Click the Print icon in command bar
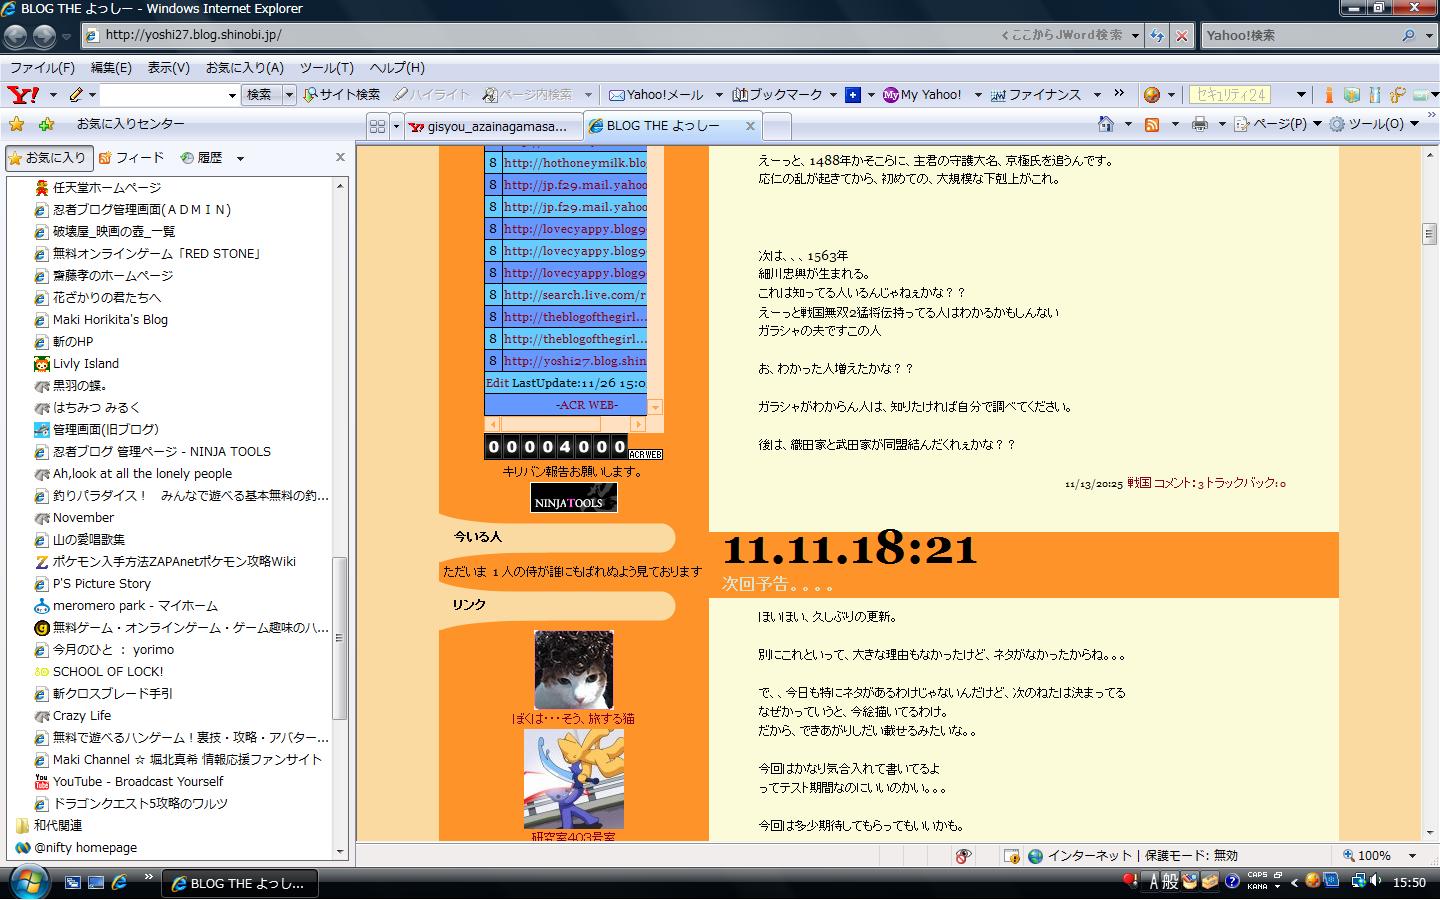 click(1200, 124)
